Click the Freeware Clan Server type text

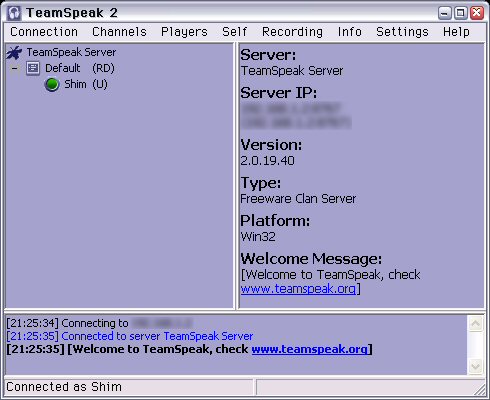coord(298,199)
